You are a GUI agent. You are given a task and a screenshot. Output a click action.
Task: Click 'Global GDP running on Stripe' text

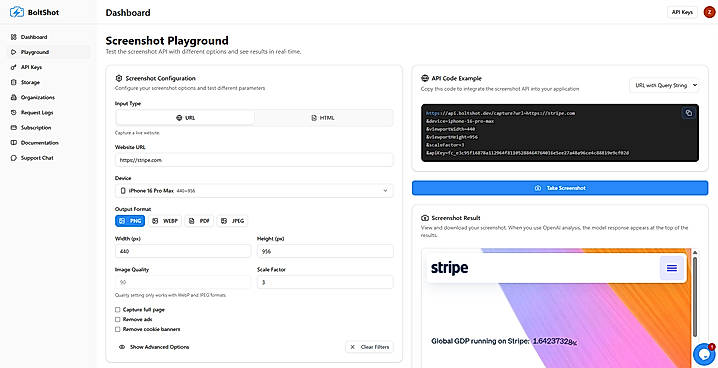[x=480, y=341]
